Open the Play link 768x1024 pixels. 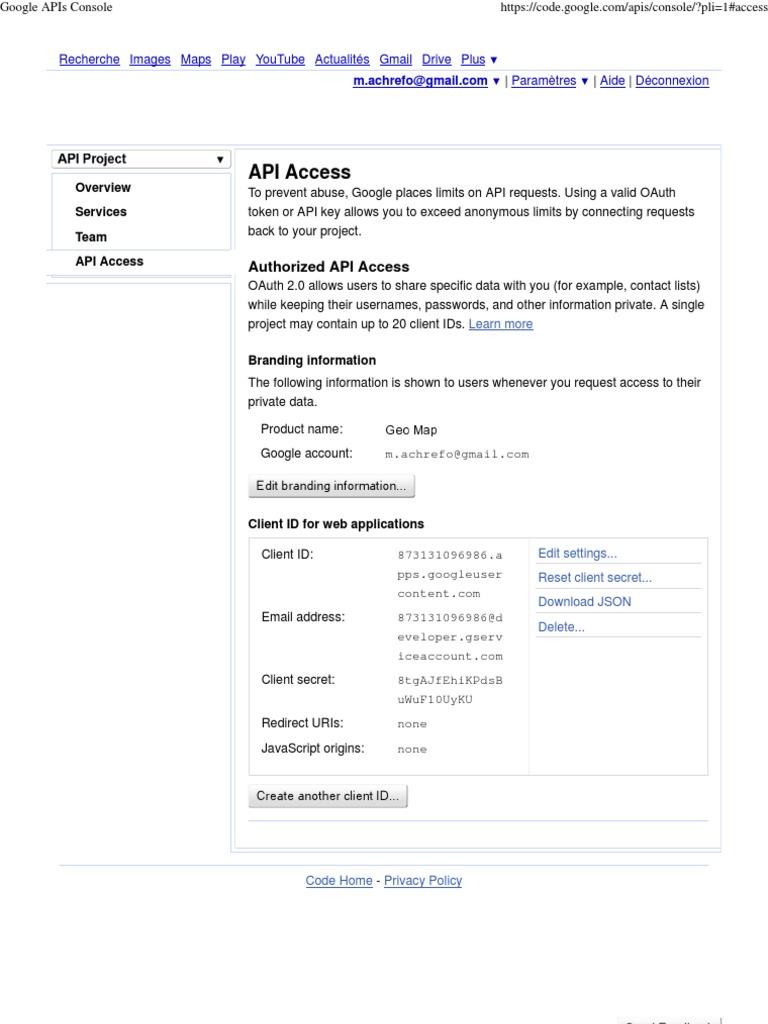tap(233, 59)
